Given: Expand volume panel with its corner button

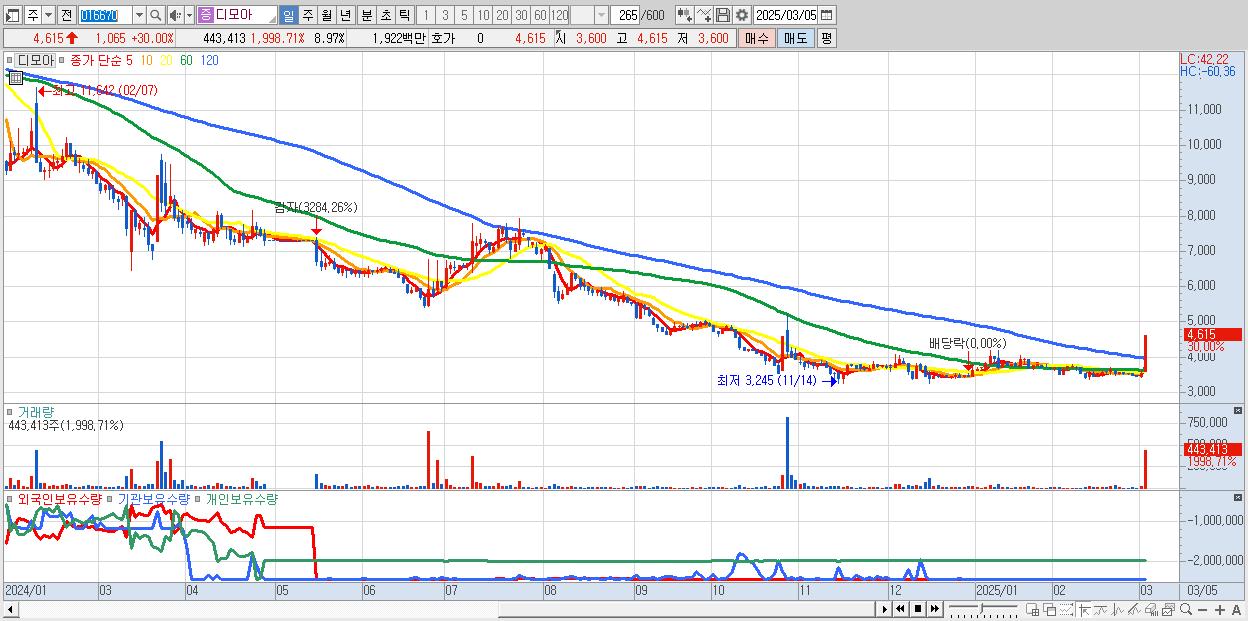Looking at the screenshot, I should point(1240,411).
